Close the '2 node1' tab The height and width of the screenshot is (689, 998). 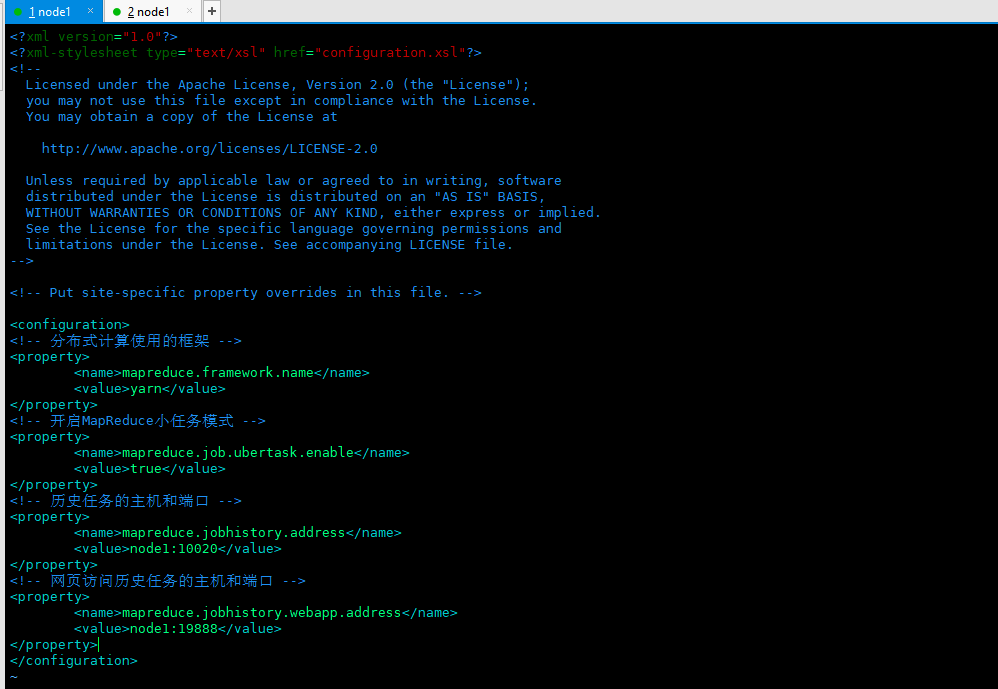click(x=189, y=11)
